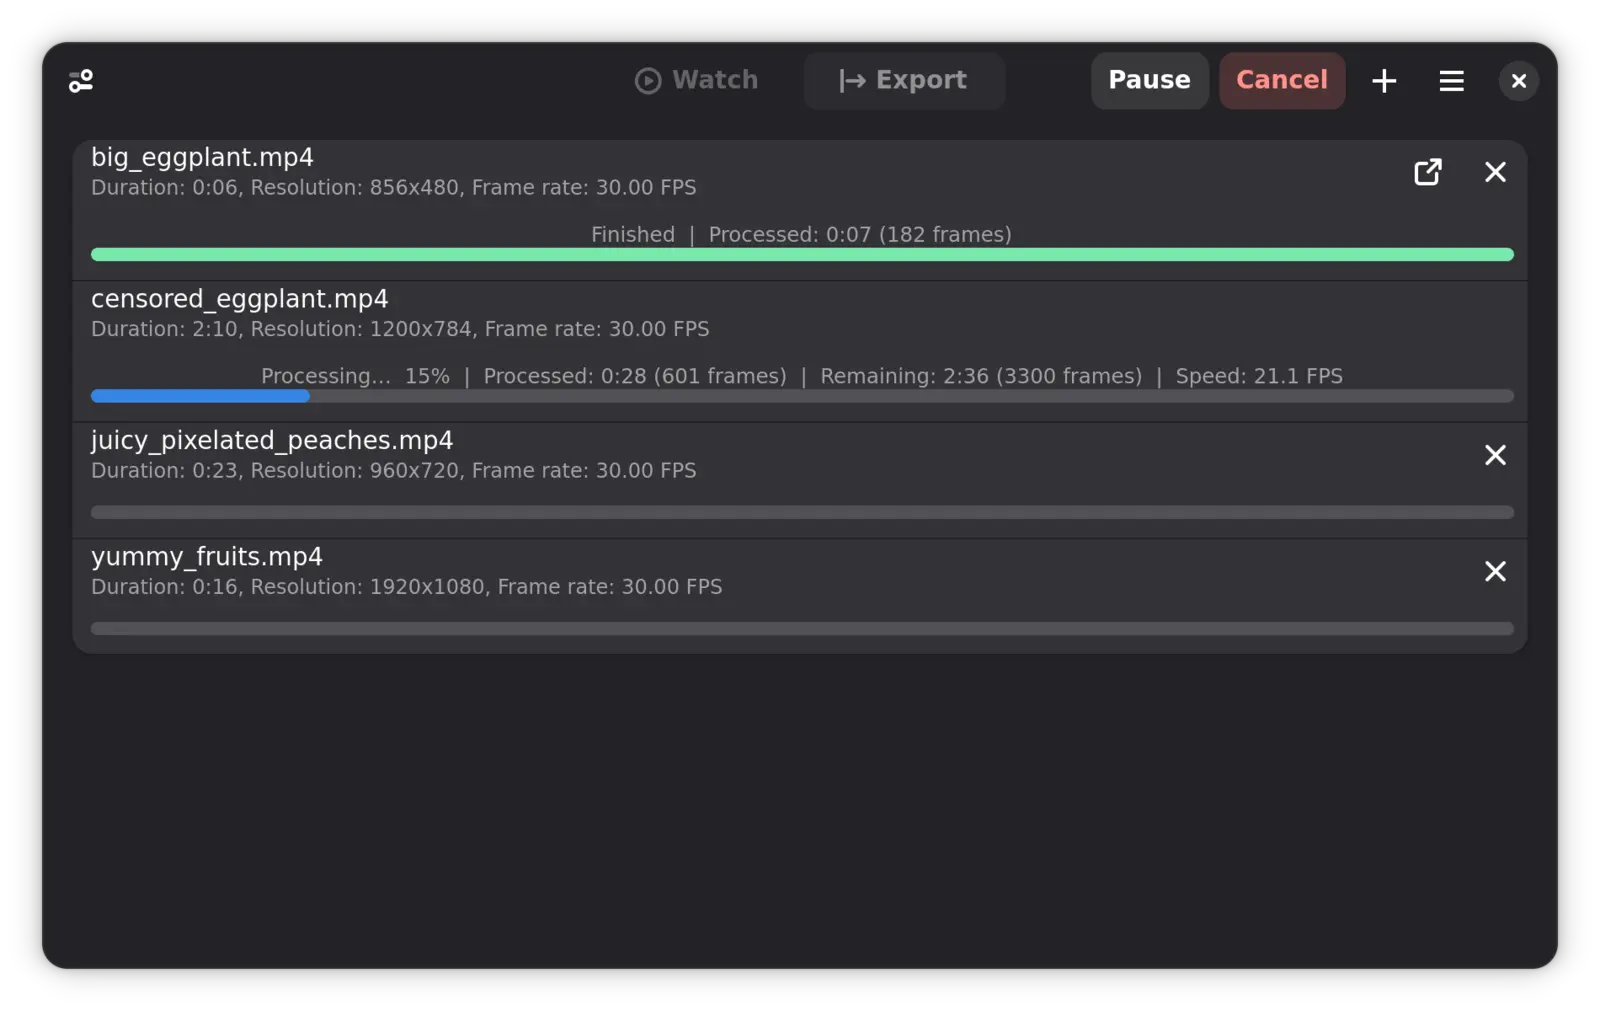
Task: Click the sliders settings icon in the header bar
Action: click(x=81, y=81)
